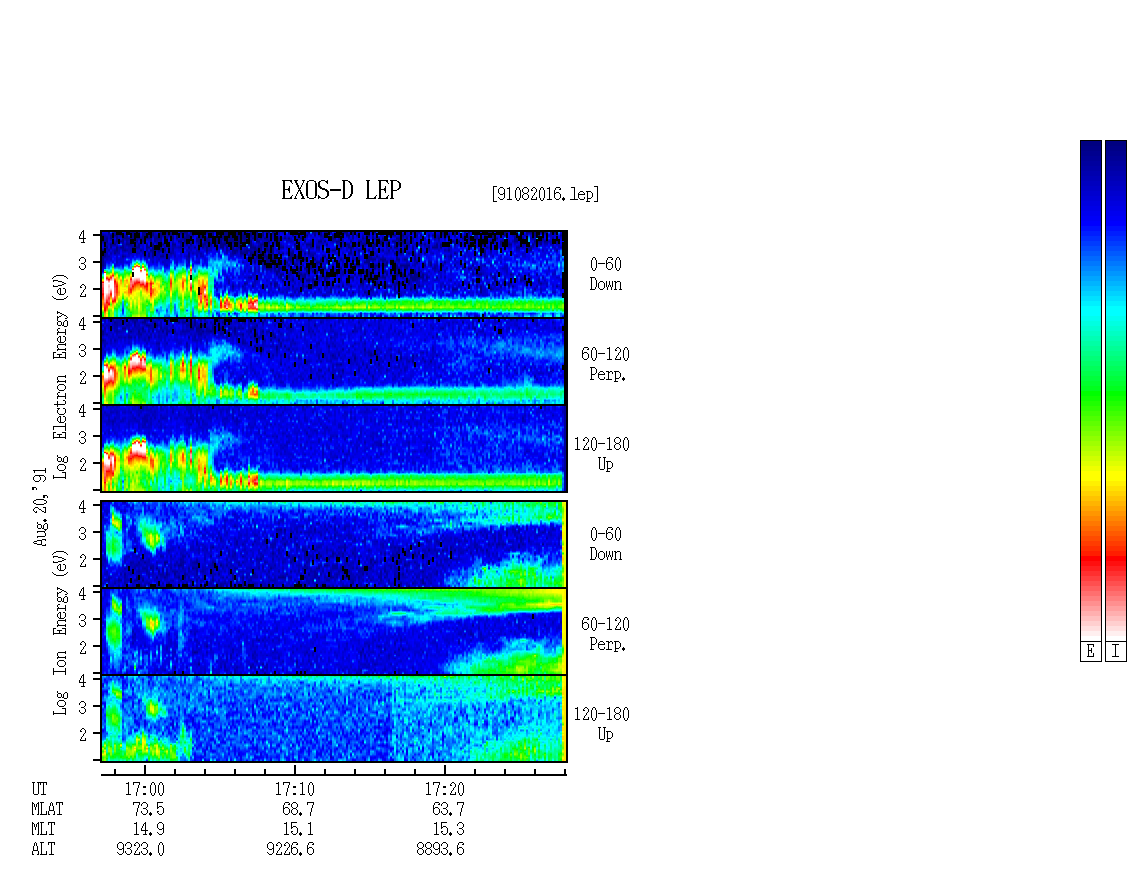Click the ion 60-120 Perp. pitch angle label
The image size is (1130, 875).
click(605, 634)
